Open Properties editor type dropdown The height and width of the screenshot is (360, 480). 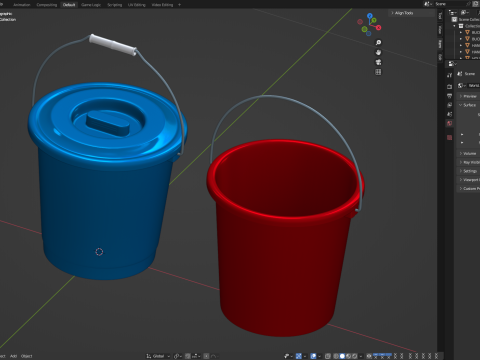[452, 63]
